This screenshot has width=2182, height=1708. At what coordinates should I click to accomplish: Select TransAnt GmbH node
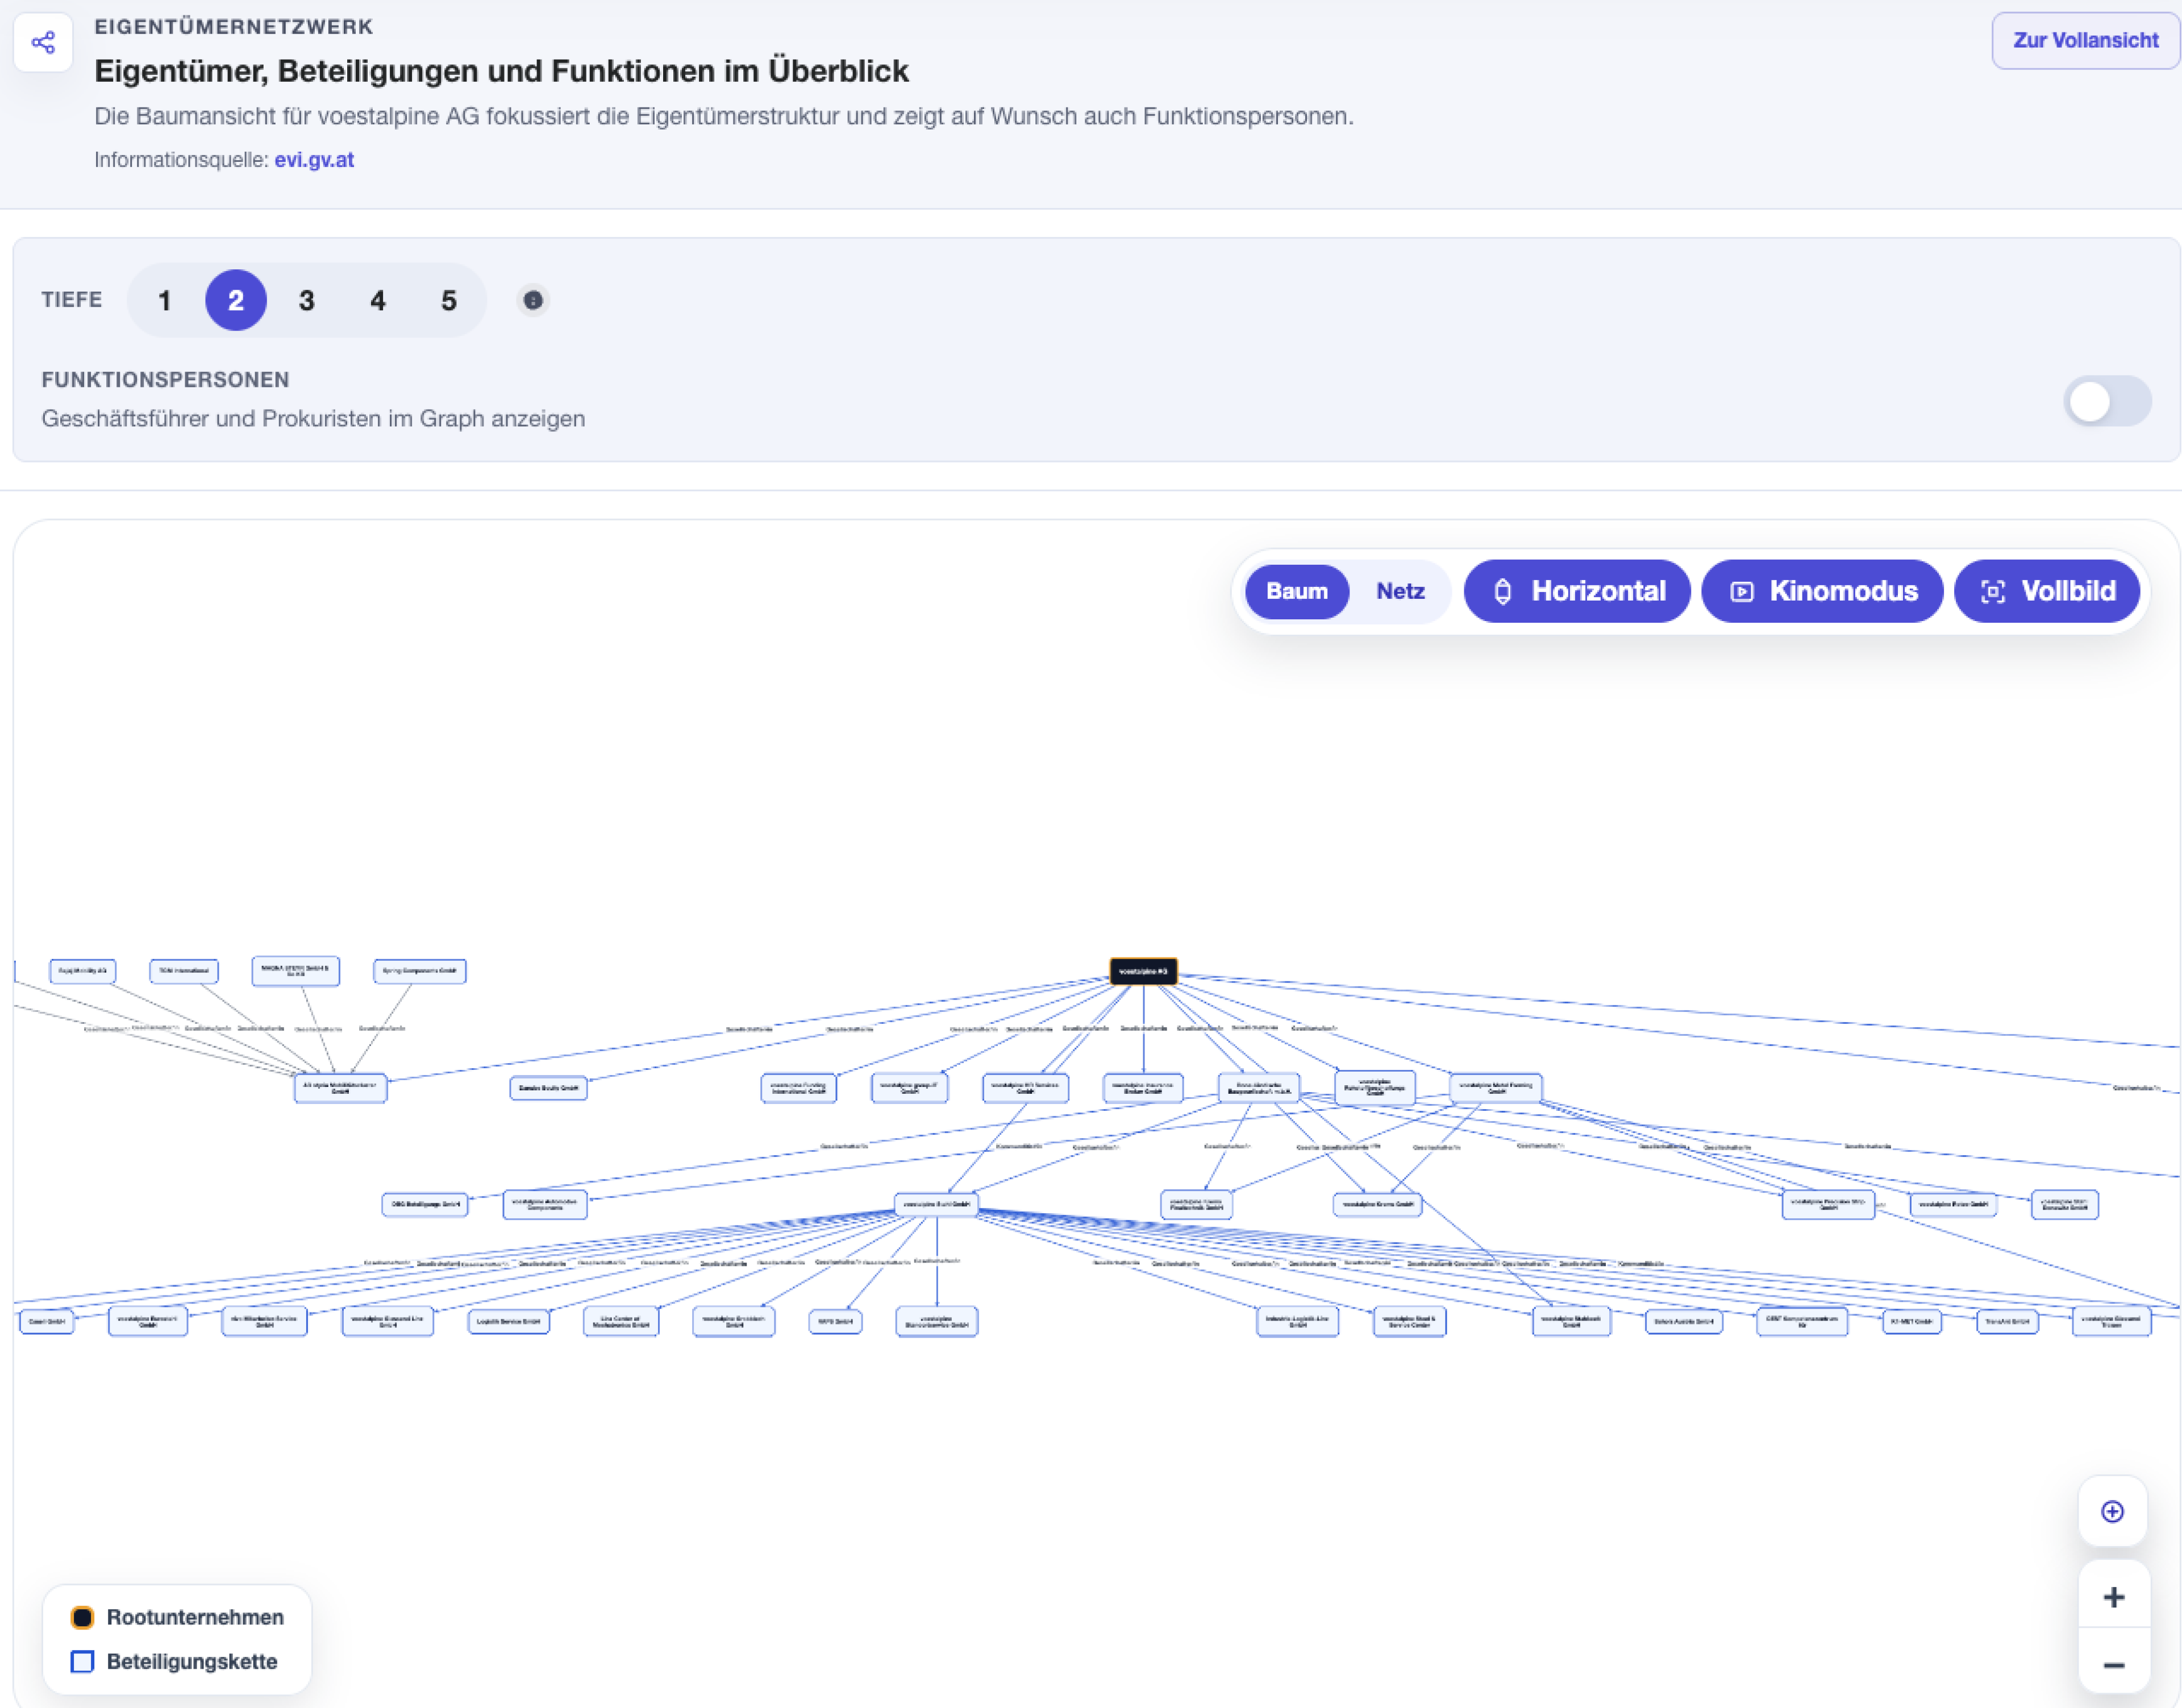[2006, 1321]
